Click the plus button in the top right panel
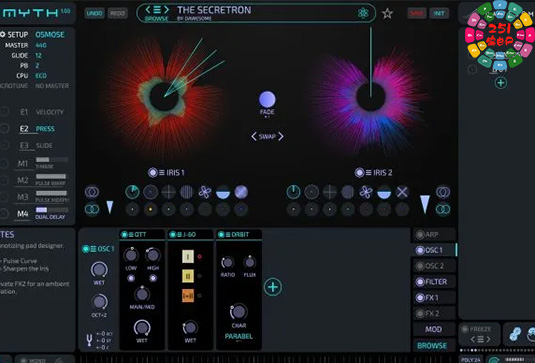Screen dimensions: 535x363 501,83
